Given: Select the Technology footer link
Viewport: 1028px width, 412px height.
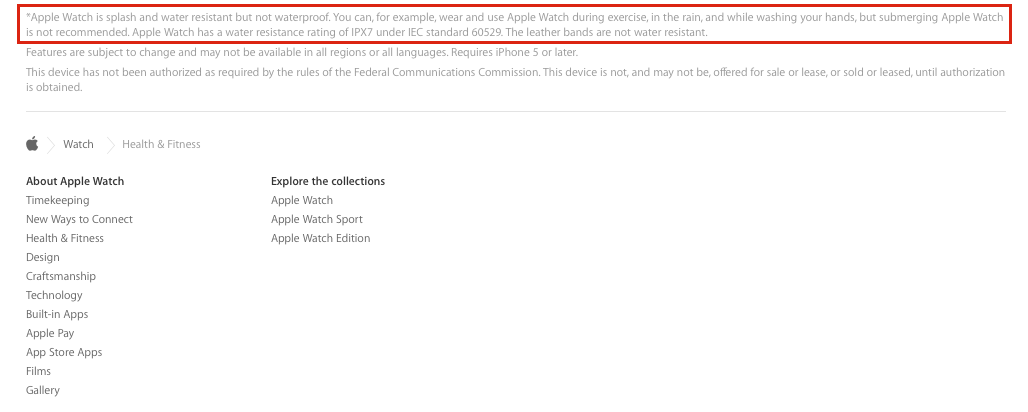Looking at the screenshot, I should (54, 295).
